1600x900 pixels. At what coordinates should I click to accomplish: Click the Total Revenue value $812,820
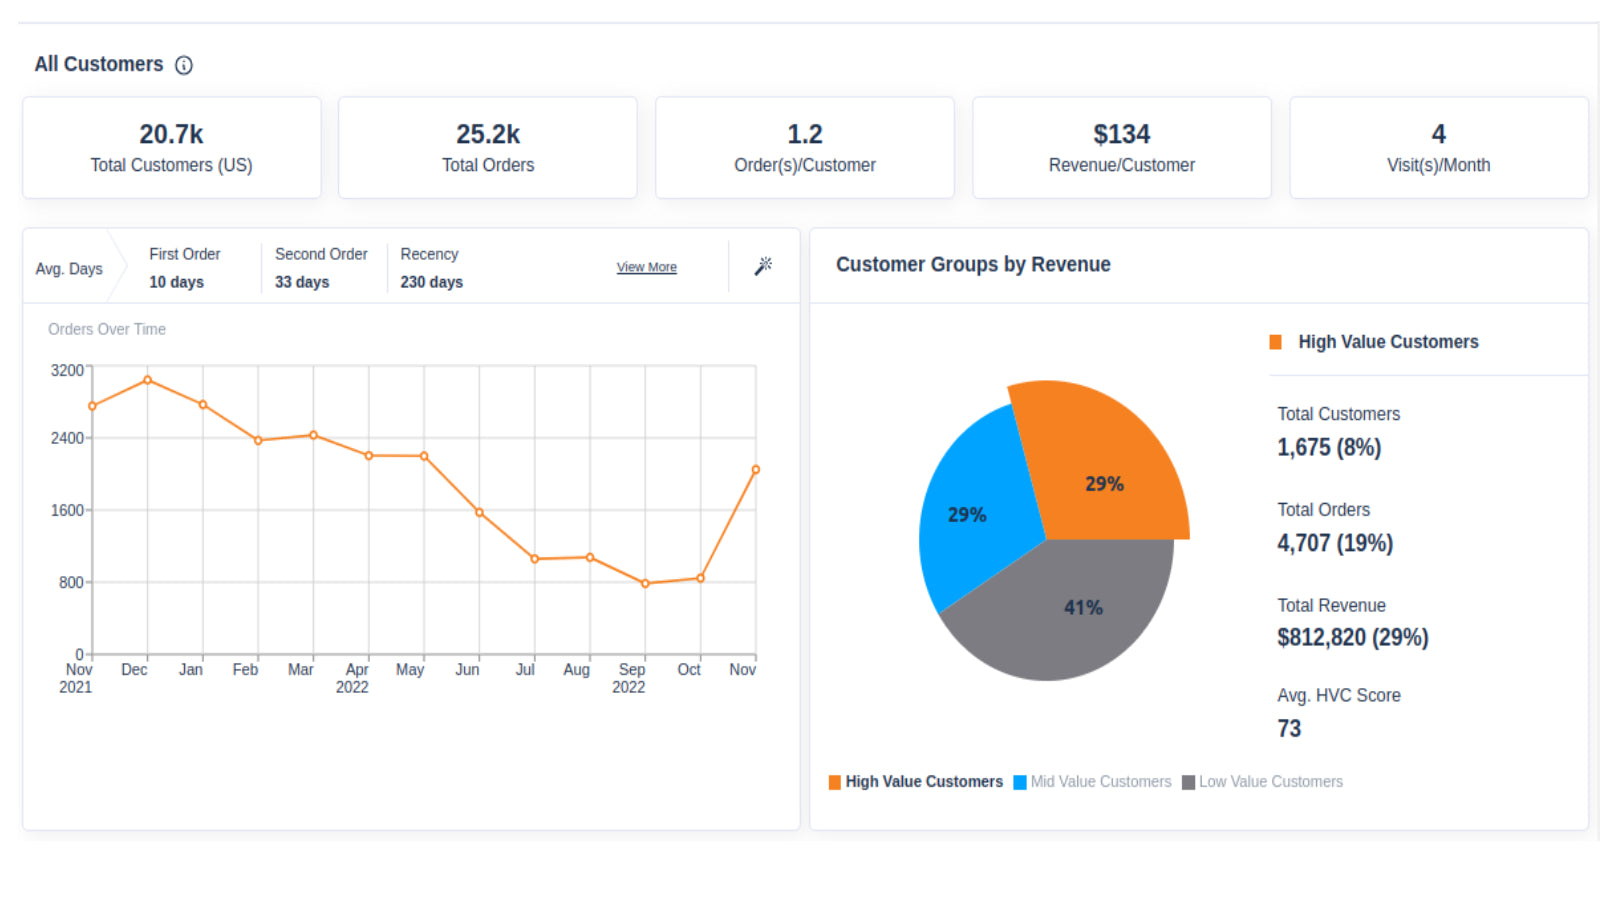coord(1351,637)
